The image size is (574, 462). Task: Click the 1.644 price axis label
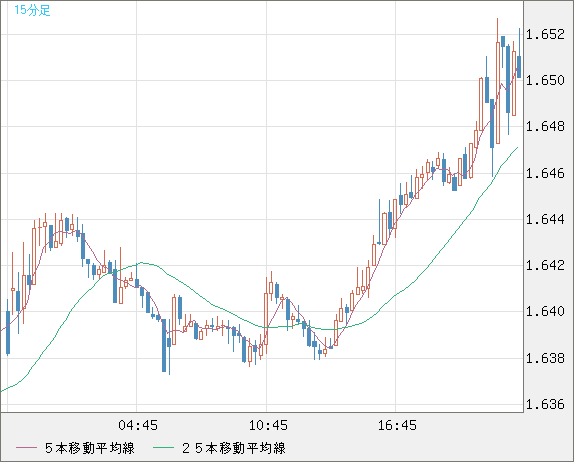pyautogui.click(x=545, y=219)
